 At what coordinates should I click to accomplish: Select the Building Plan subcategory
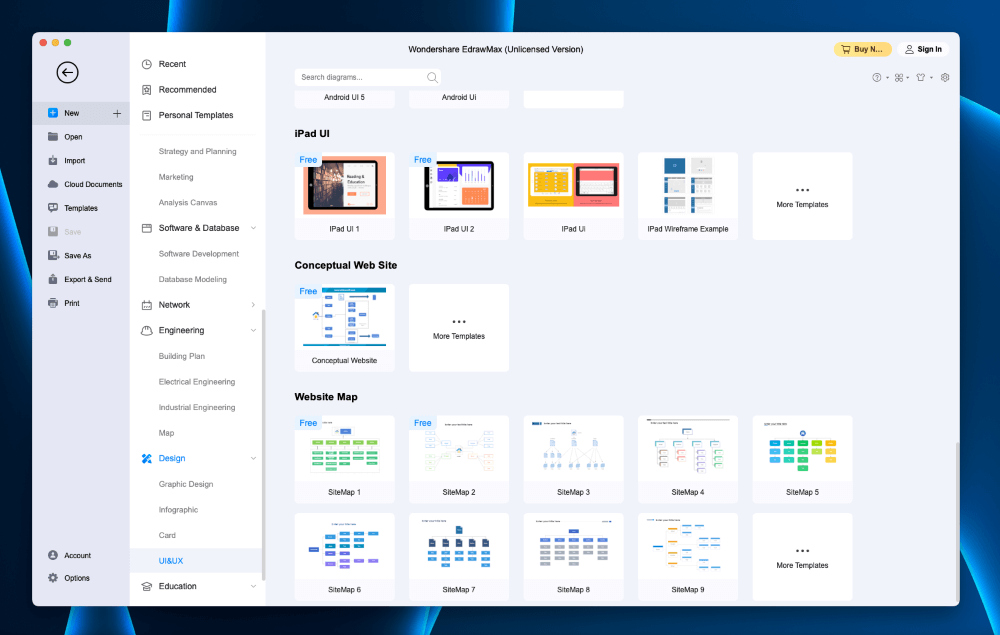click(x=182, y=356)
